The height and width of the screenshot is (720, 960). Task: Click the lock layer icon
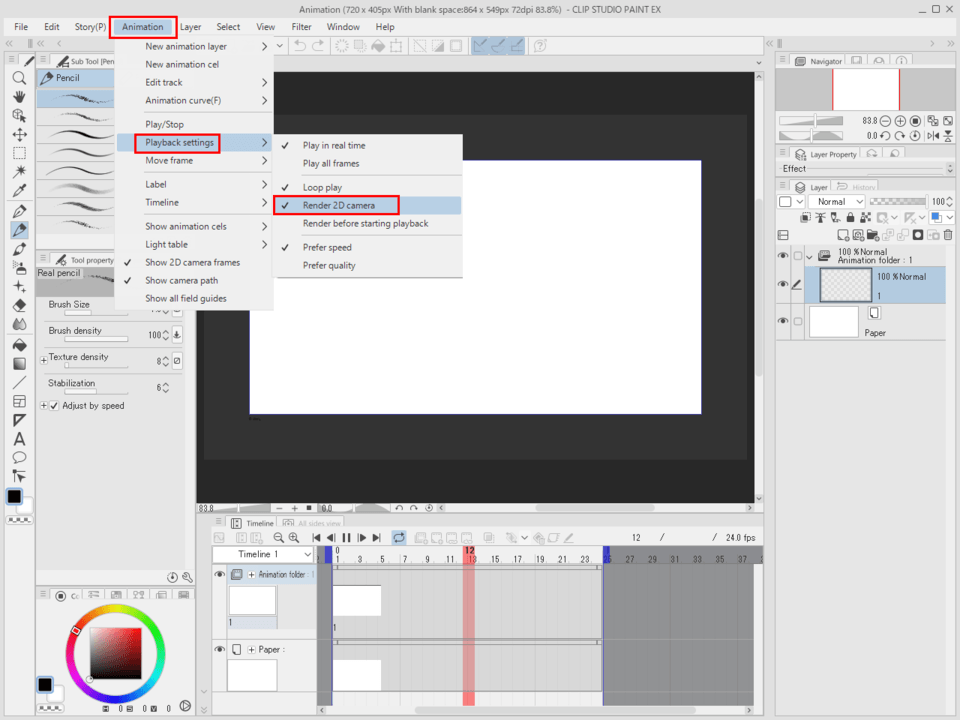pyautogui.click(x=850, y=217)
